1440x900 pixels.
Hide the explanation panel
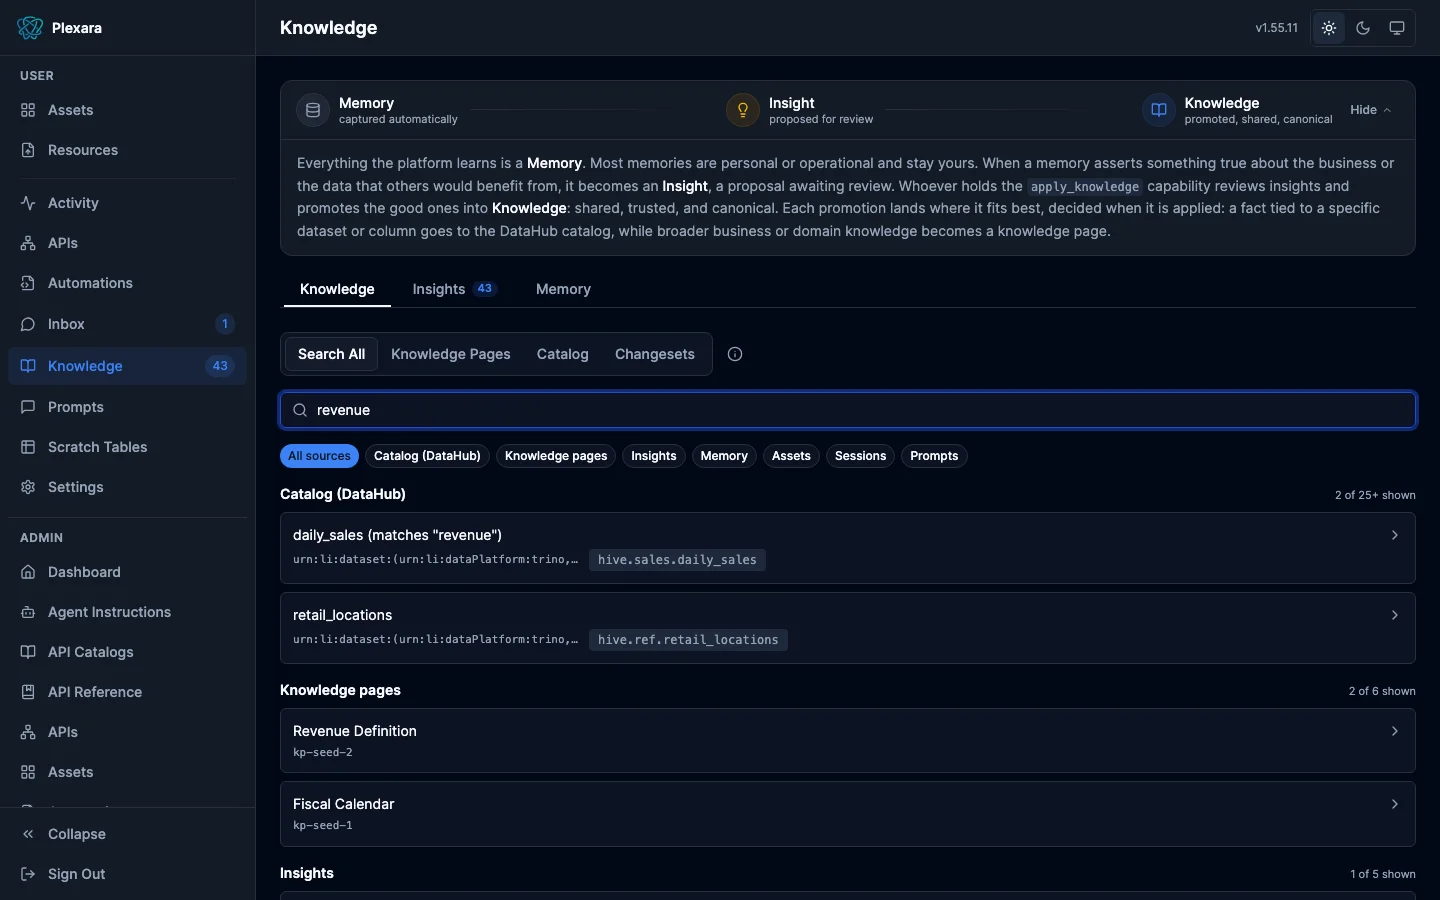(x=1370, y=110)
